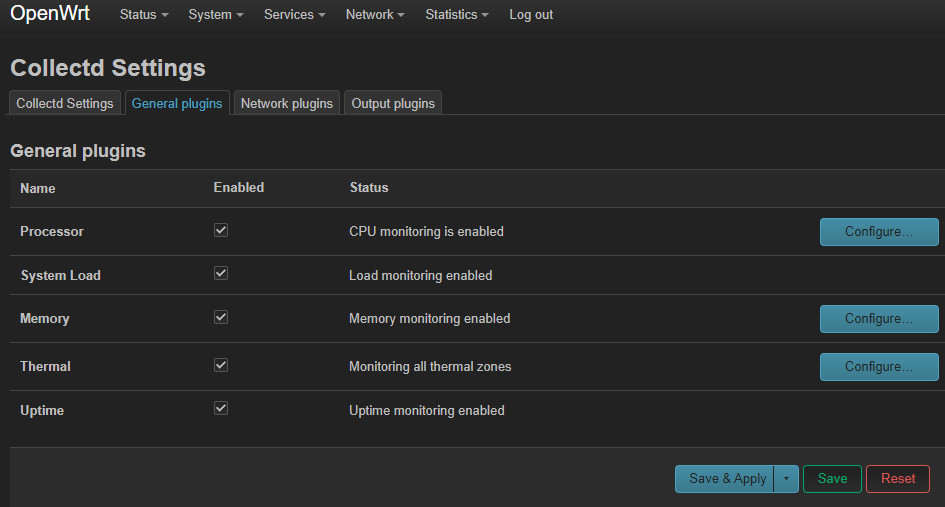945x507 pixels.
Task: Select the General plugins tab
Action: (177, 103)
